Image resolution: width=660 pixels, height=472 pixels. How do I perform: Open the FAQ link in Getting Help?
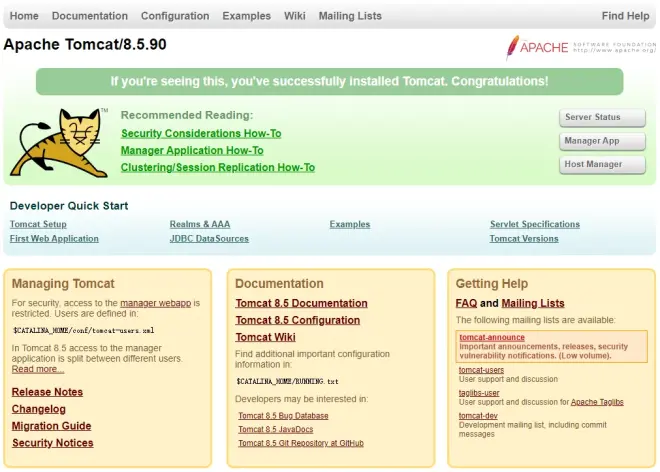click(466, 303)
